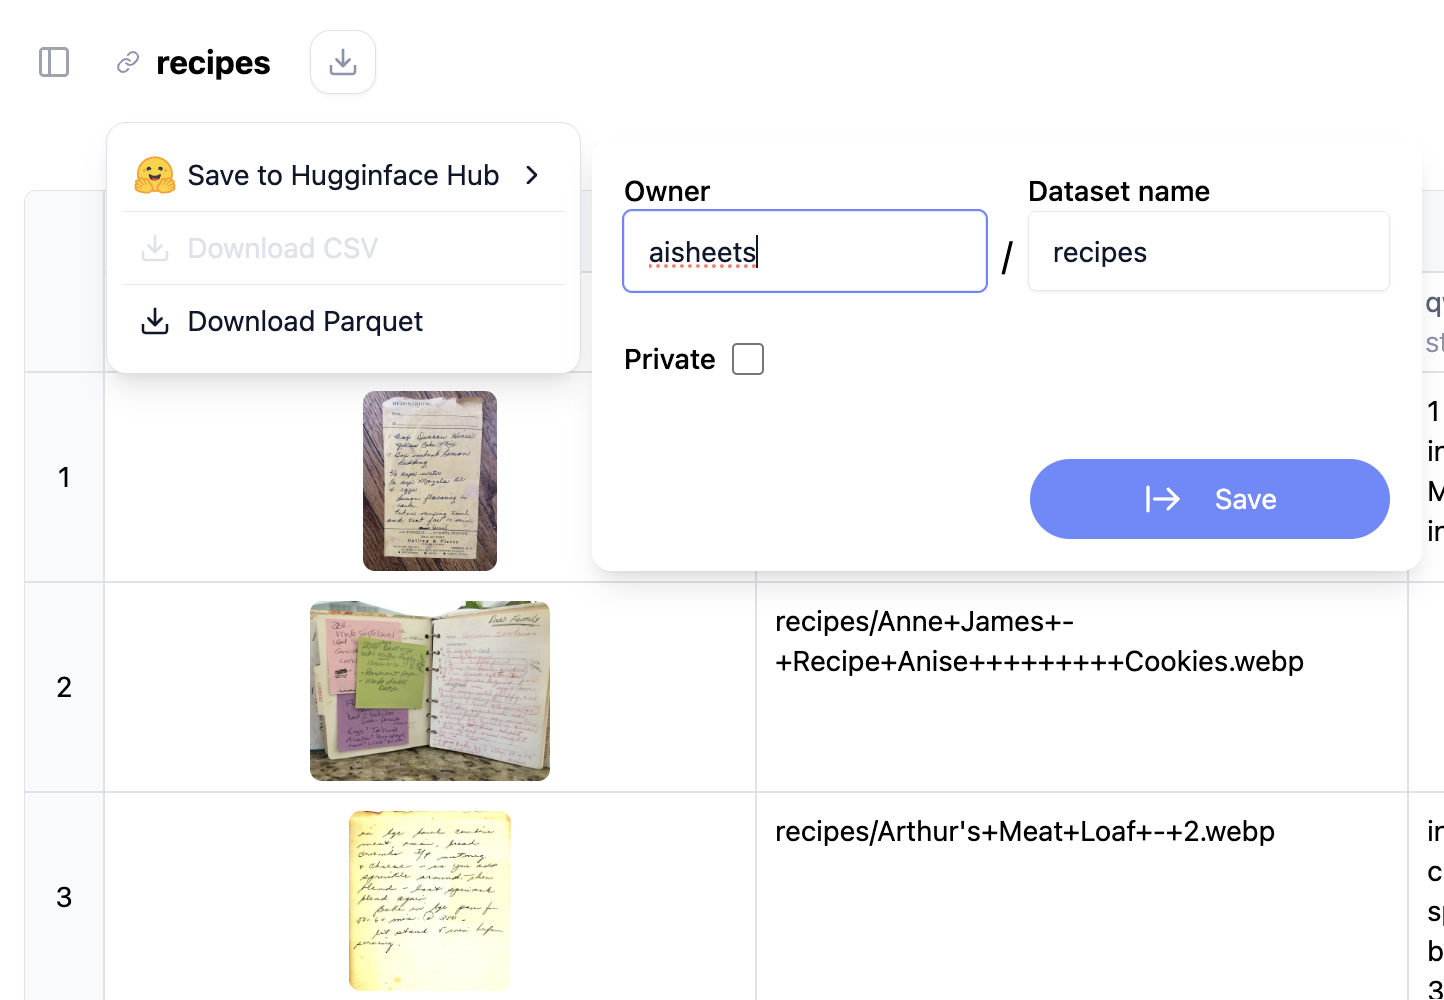Select Download Parquet menu entry
The image size is (1444, 1000).
305,321
